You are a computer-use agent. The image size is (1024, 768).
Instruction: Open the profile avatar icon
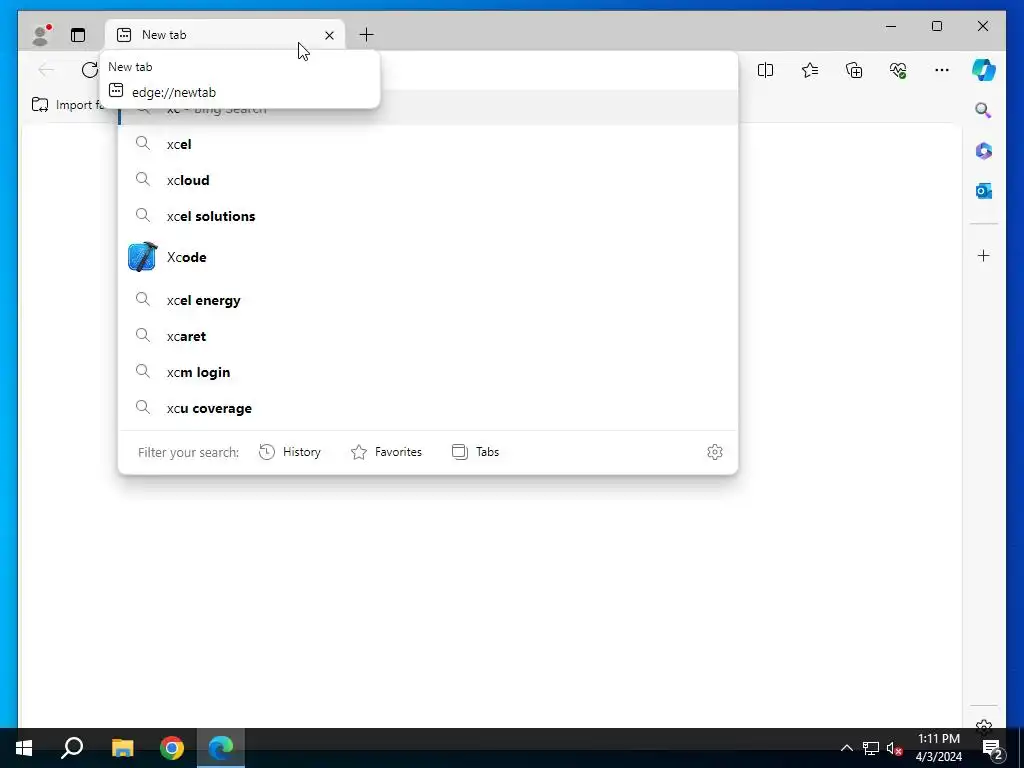pos(41,35)
